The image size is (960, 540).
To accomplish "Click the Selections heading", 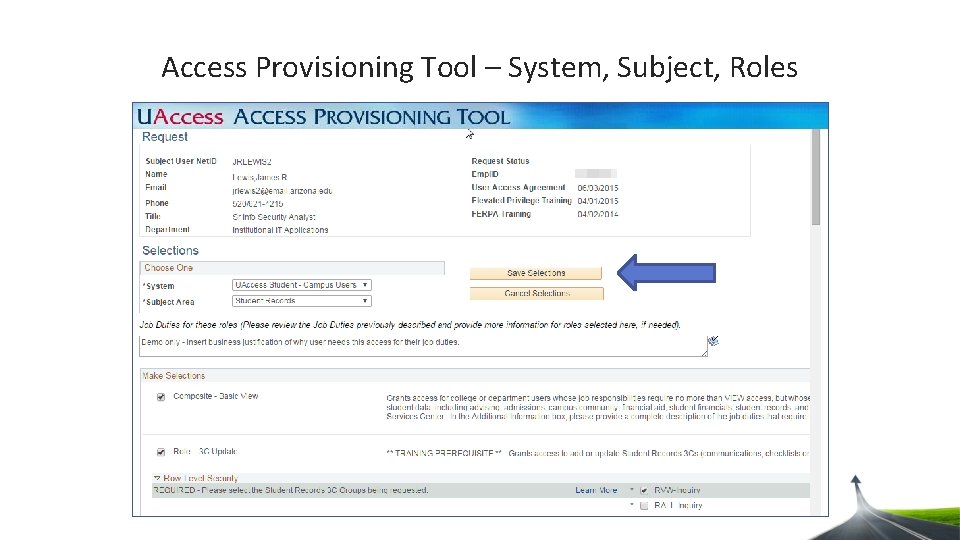I will [170, 250].
